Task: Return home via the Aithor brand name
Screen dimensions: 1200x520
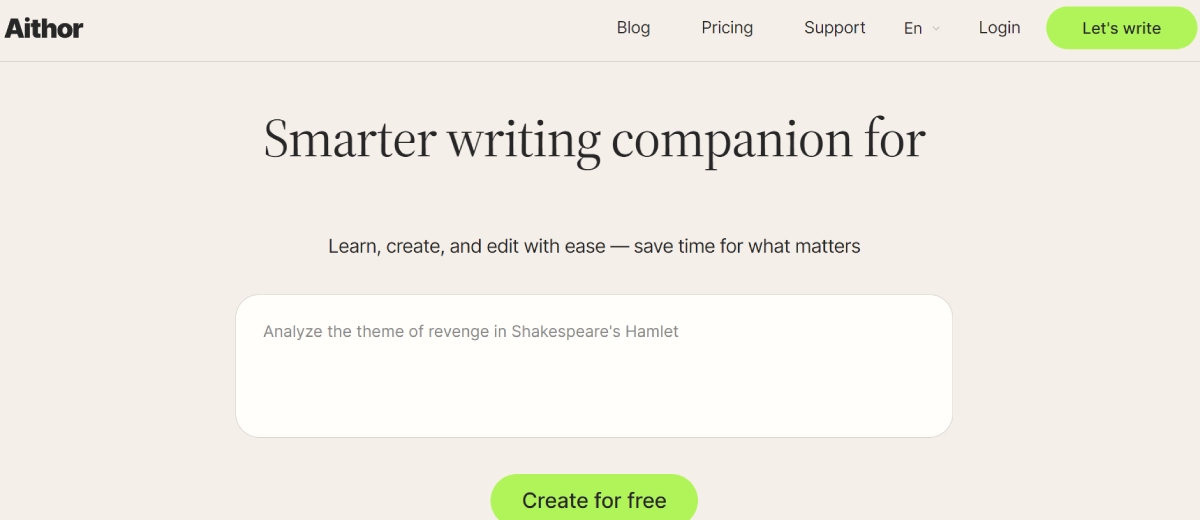Action: (44, 28)
